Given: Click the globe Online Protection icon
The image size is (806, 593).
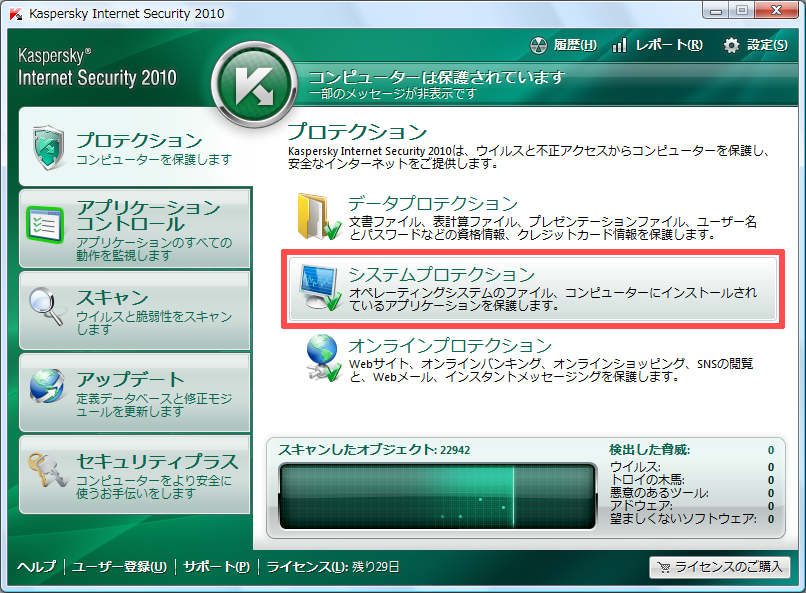Looking at the screenshot, I should (x=322, y=359).
